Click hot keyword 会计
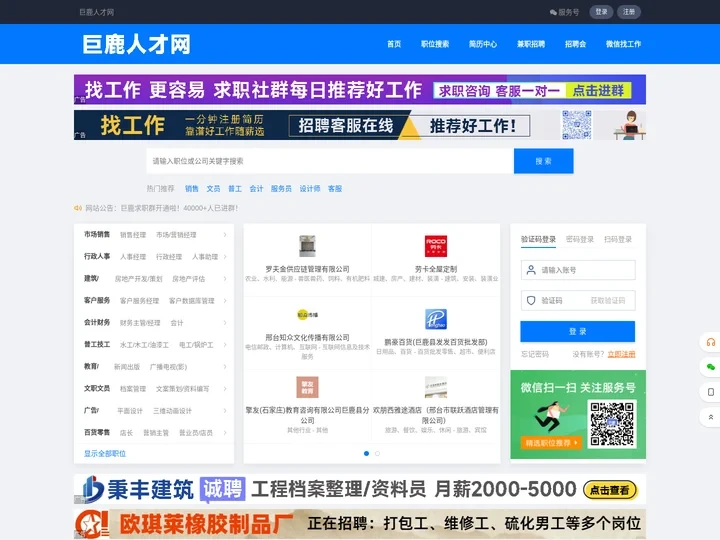The width and height of the screenshot is (720, 540). (x=256, y=189)
